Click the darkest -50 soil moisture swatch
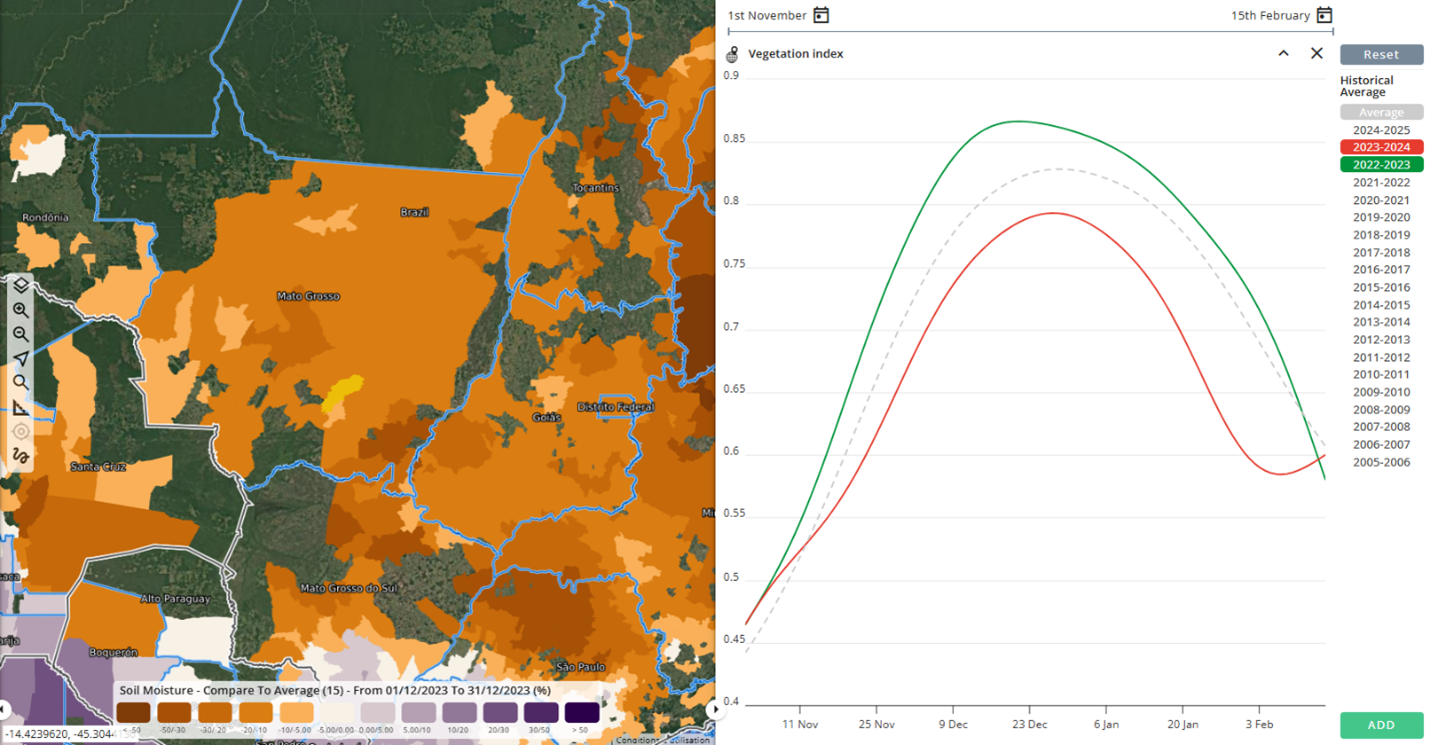 pos(132,711)
